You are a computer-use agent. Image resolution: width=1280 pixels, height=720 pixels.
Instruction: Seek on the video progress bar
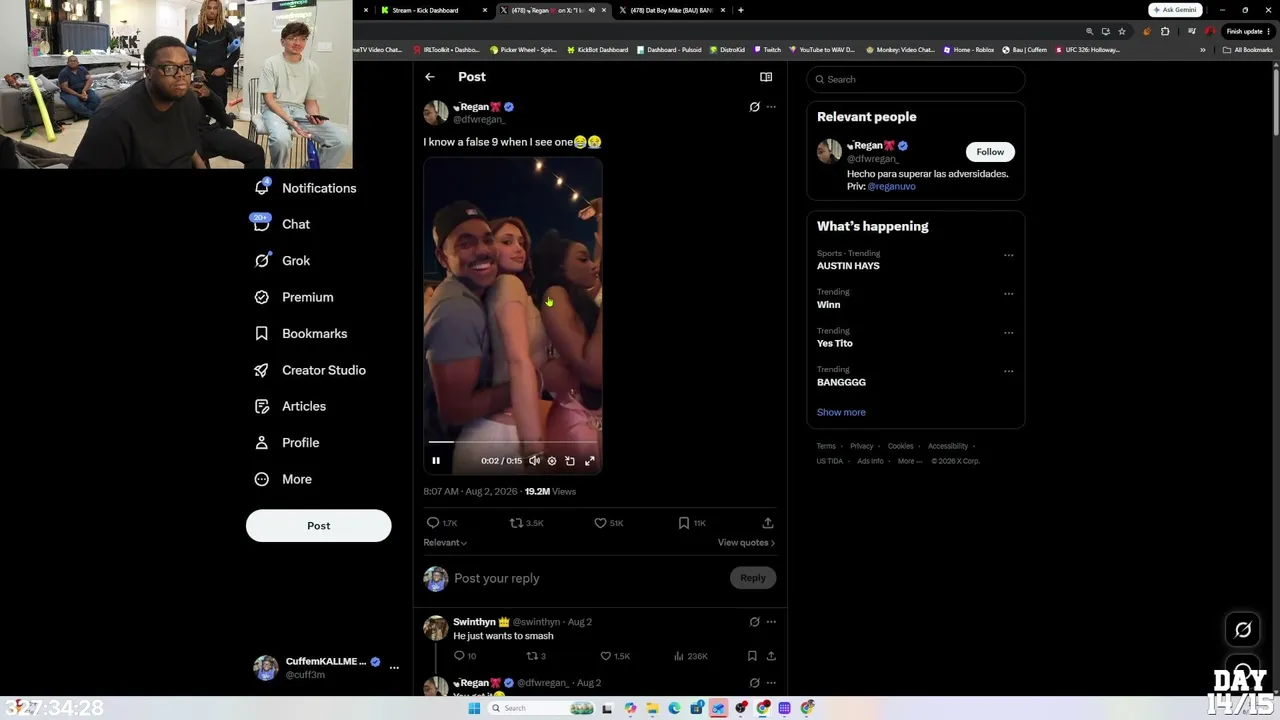(x=513, y=441)
